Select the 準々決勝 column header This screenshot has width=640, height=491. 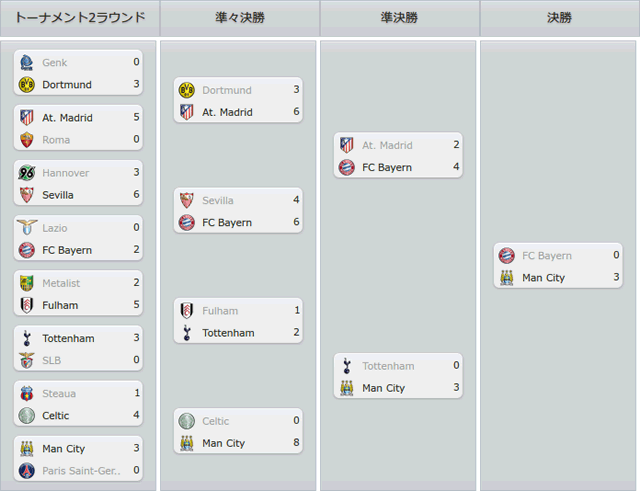point(240,18)
